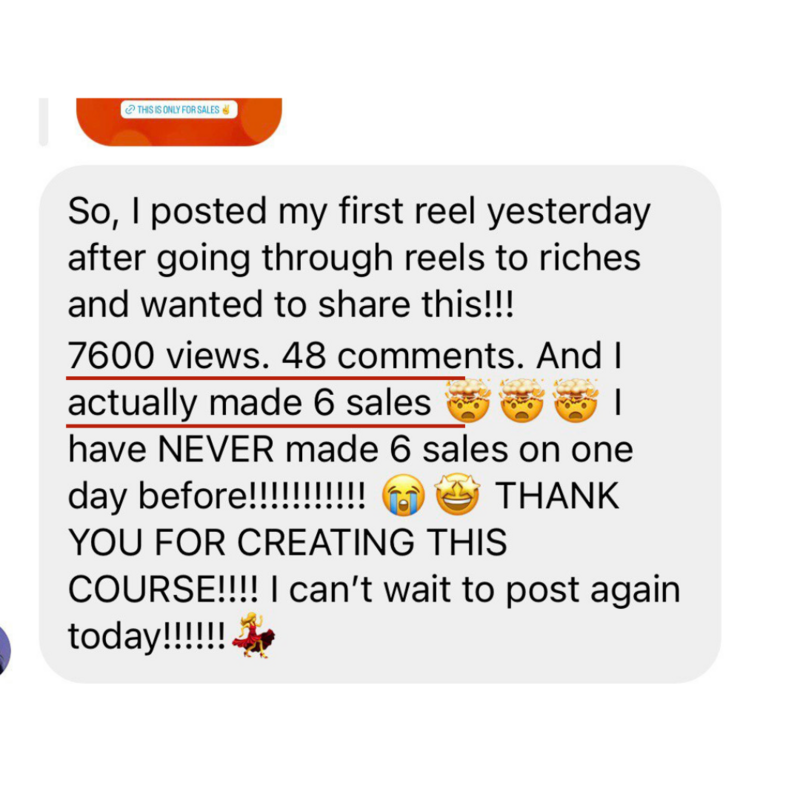Open the "THIS IS ONLY FOR SALES" link sticker

[x=179, y=109]
